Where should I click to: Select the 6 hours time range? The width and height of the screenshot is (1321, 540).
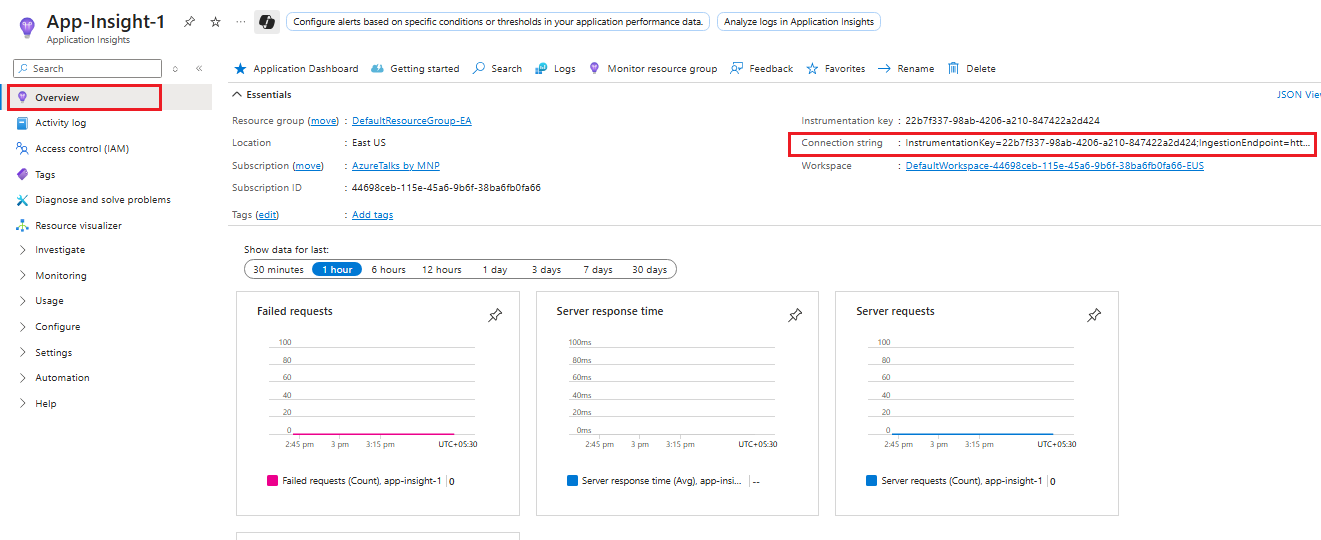coord(388,270)
